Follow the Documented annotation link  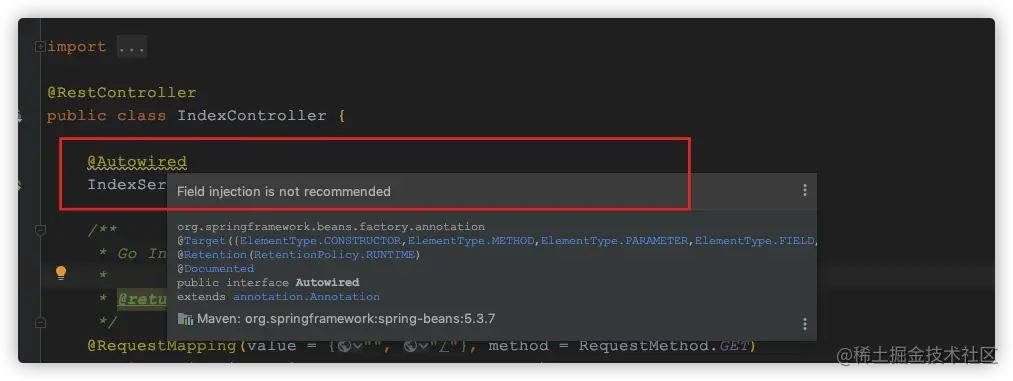(x=218, y=269)
